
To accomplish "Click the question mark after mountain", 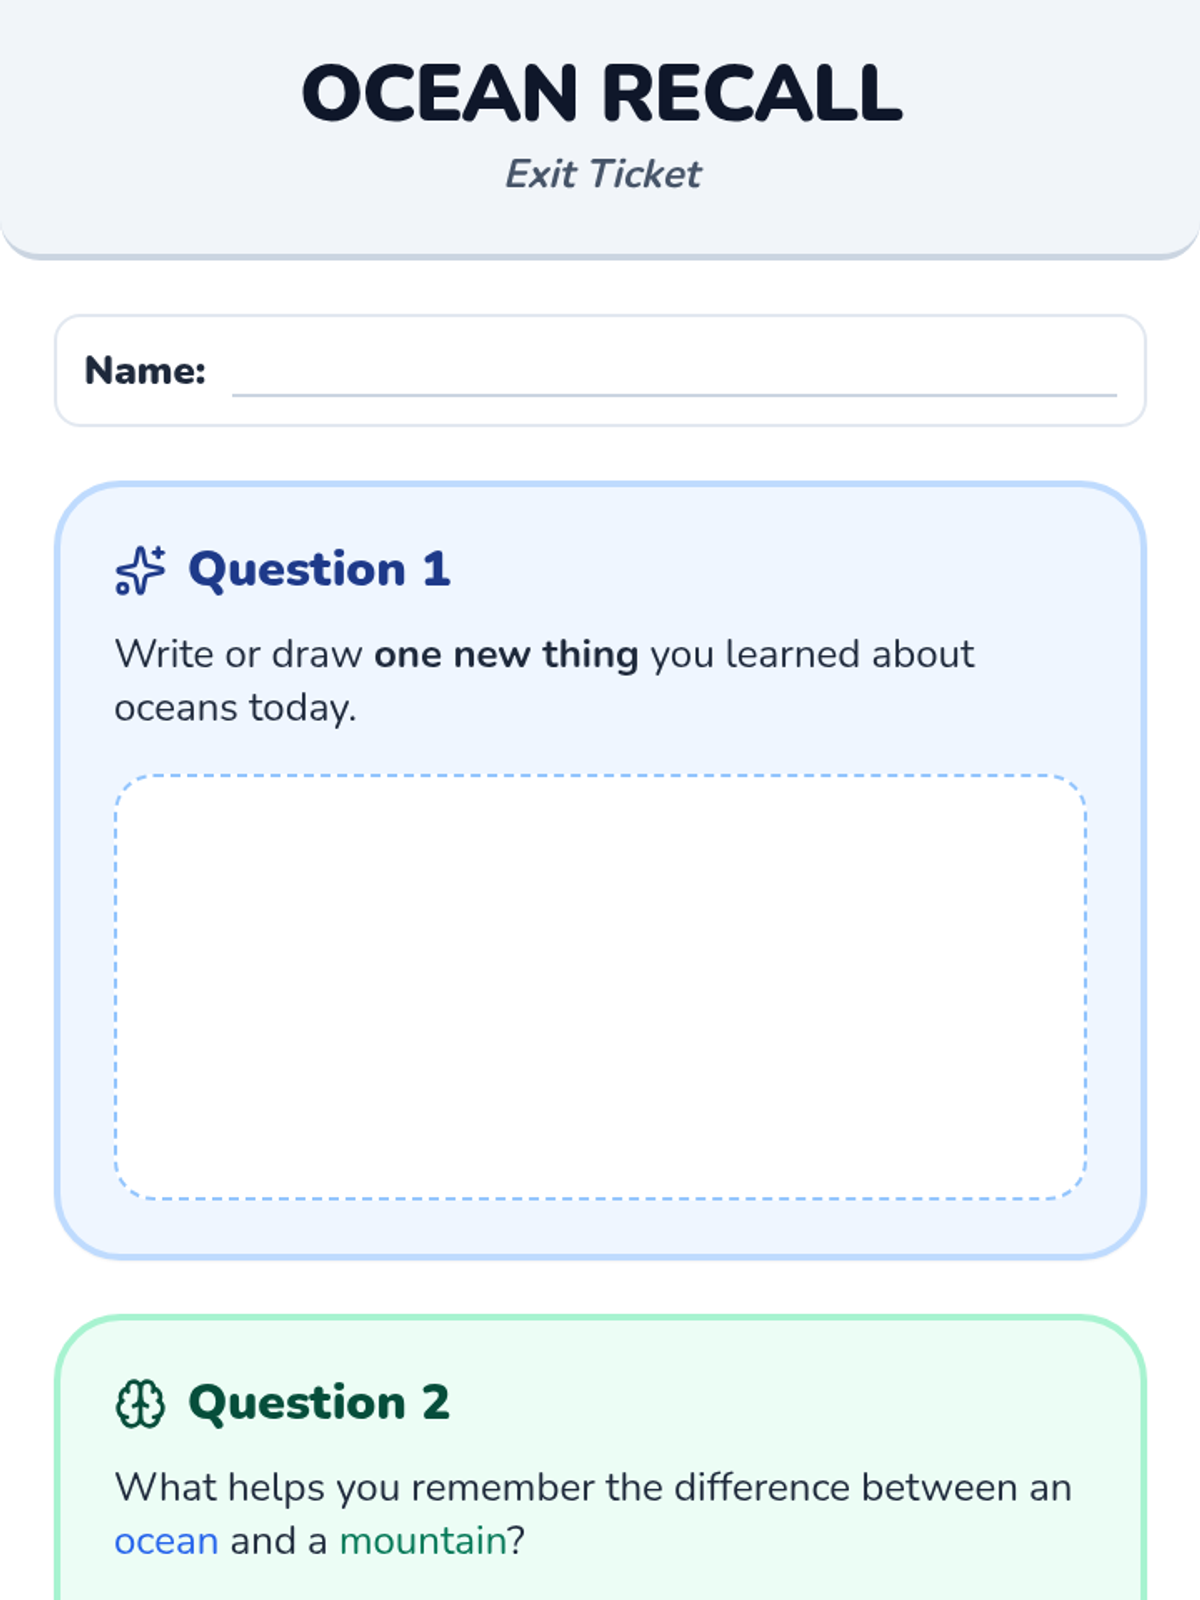I will (516, 1541).
